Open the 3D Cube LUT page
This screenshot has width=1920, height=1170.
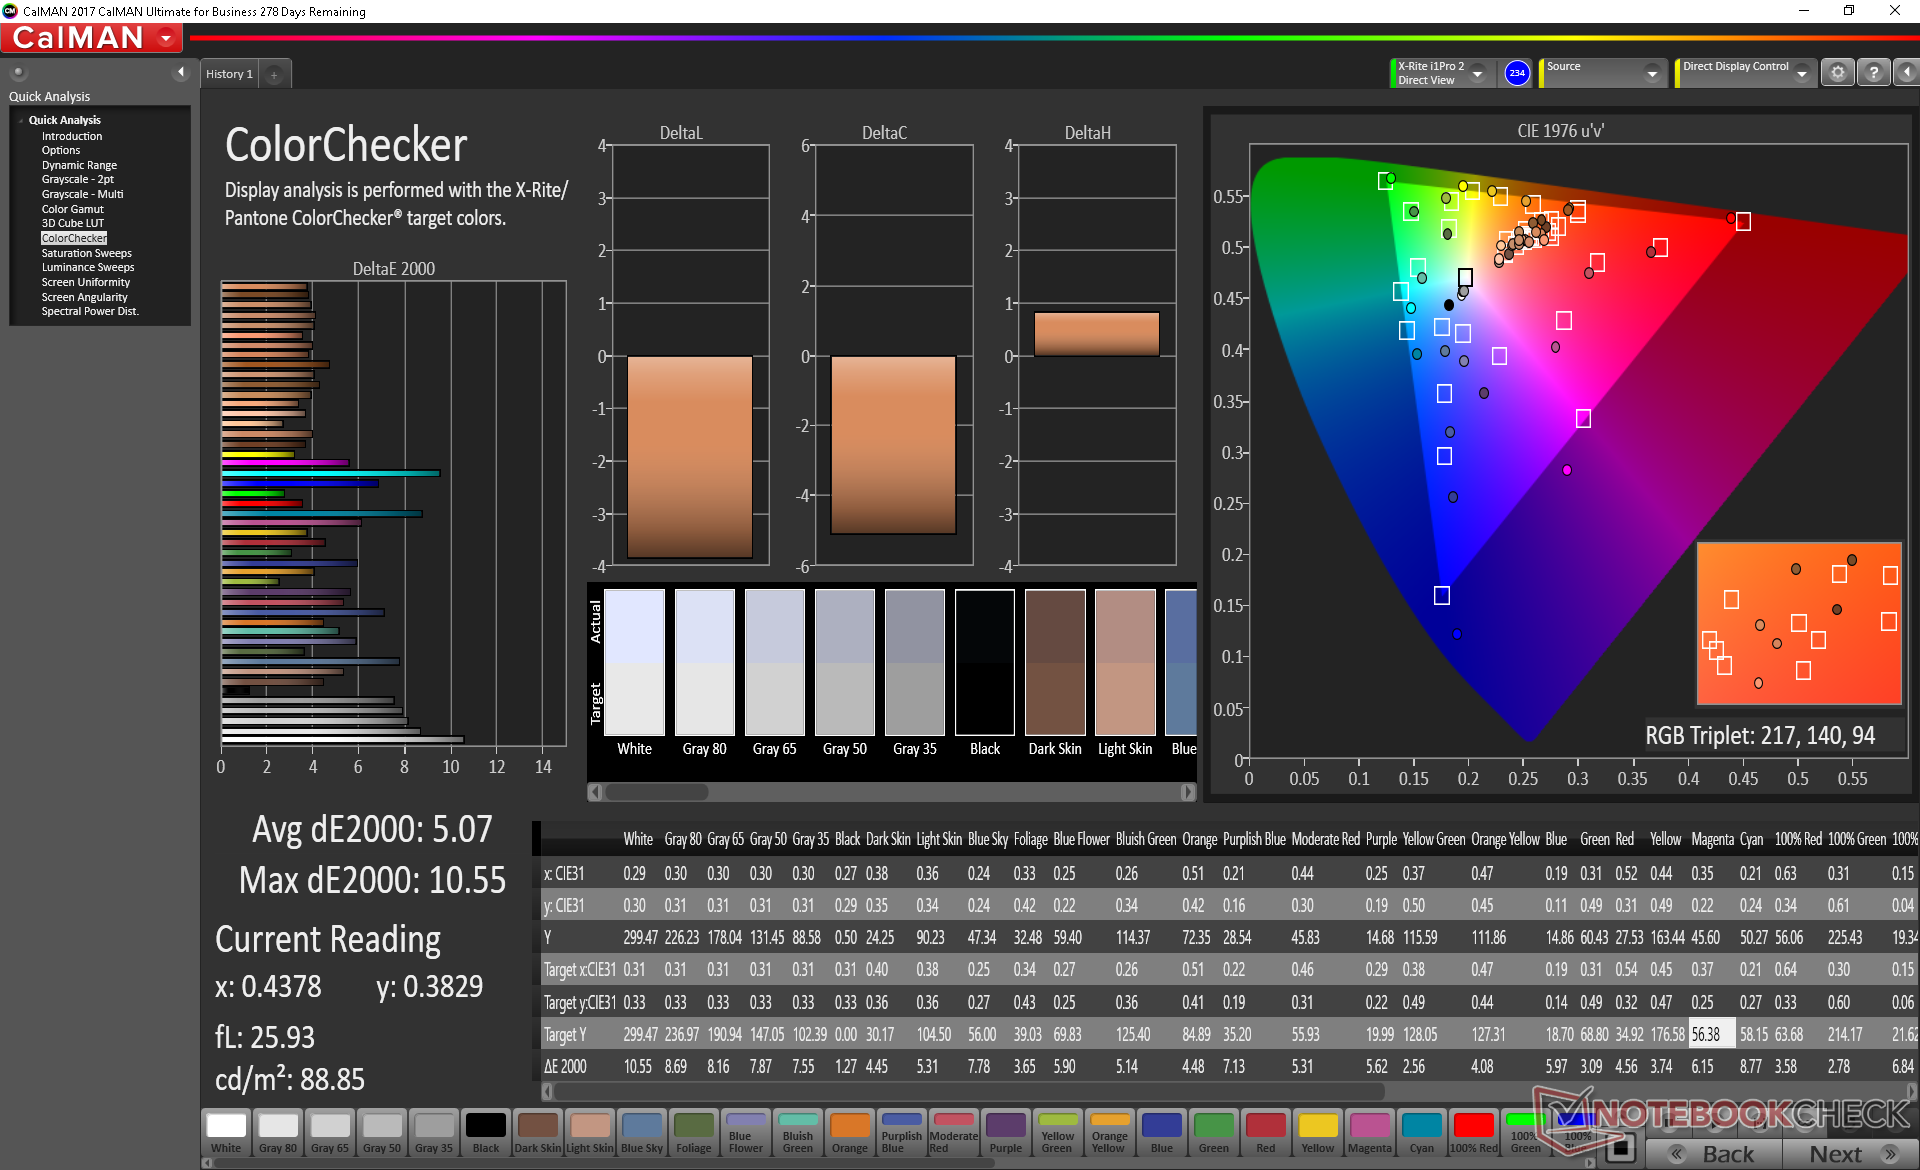point(73,223)
